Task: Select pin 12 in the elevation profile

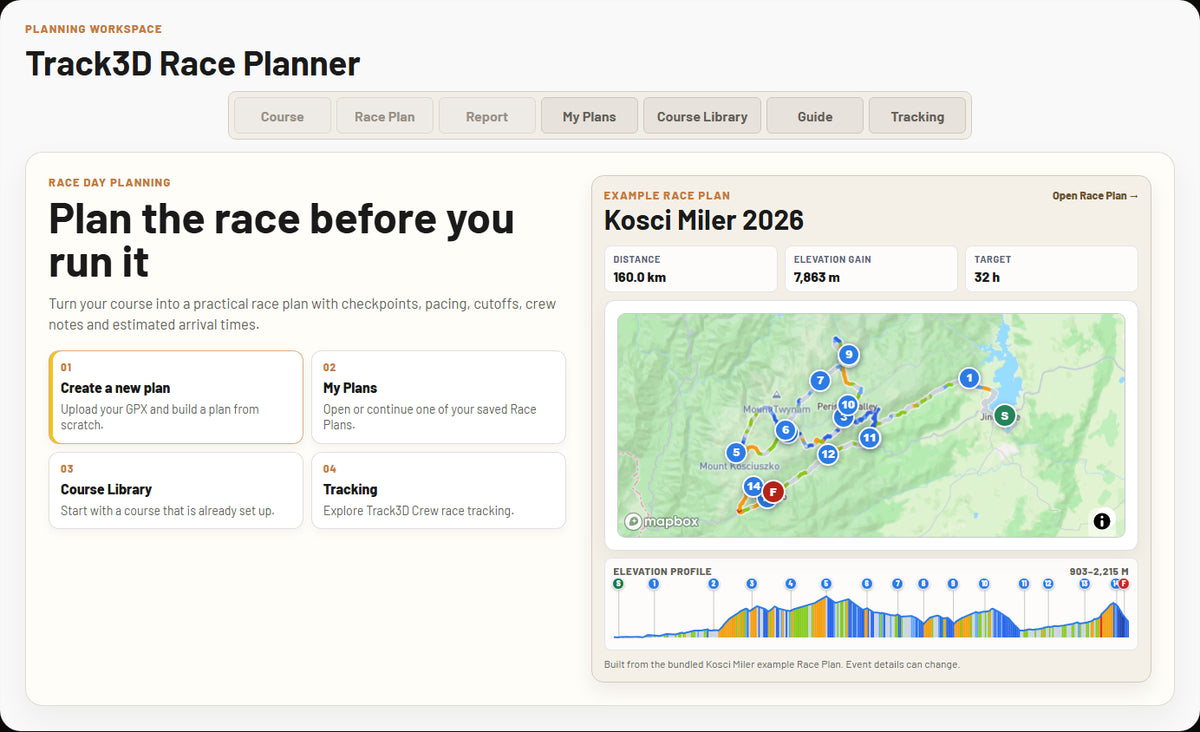Action: (1048, 583)
